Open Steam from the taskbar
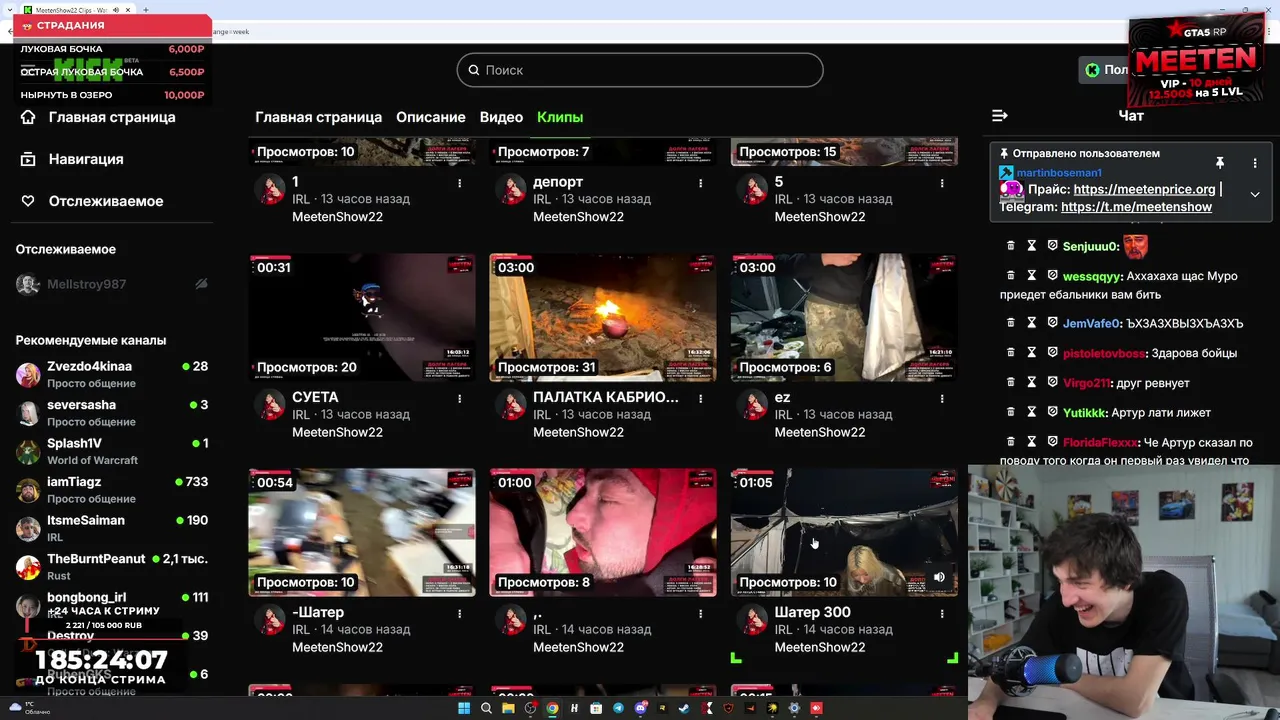1280x720 pixels. point(684,708)
